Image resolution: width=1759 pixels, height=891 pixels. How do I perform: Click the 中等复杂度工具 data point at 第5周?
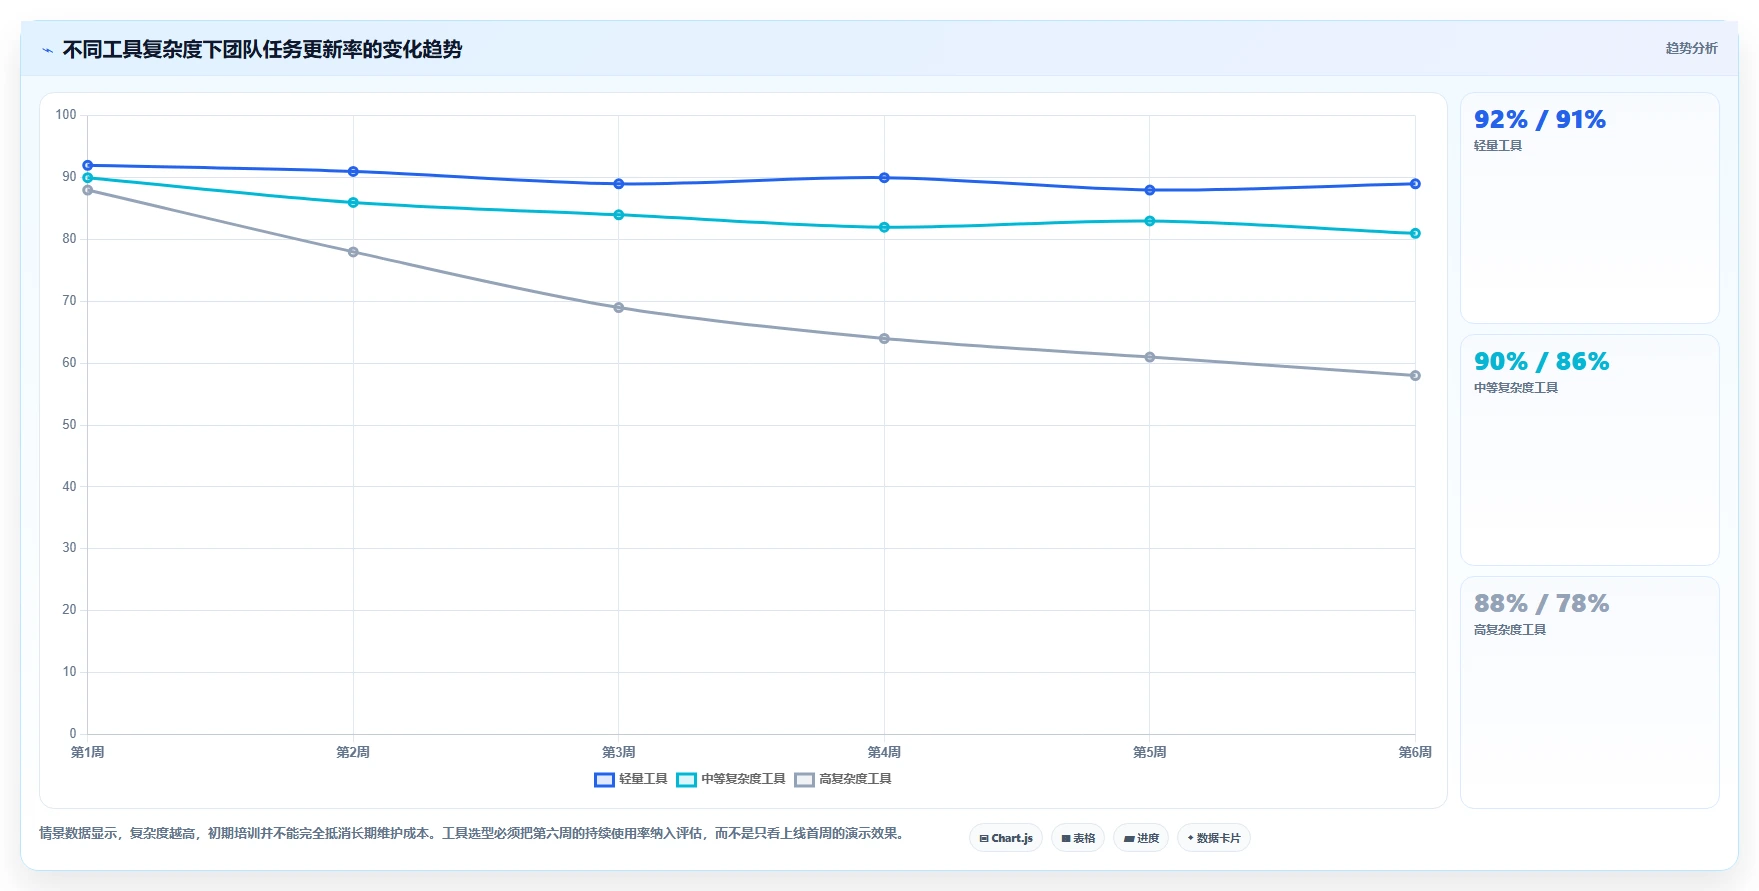(1150, 221)
